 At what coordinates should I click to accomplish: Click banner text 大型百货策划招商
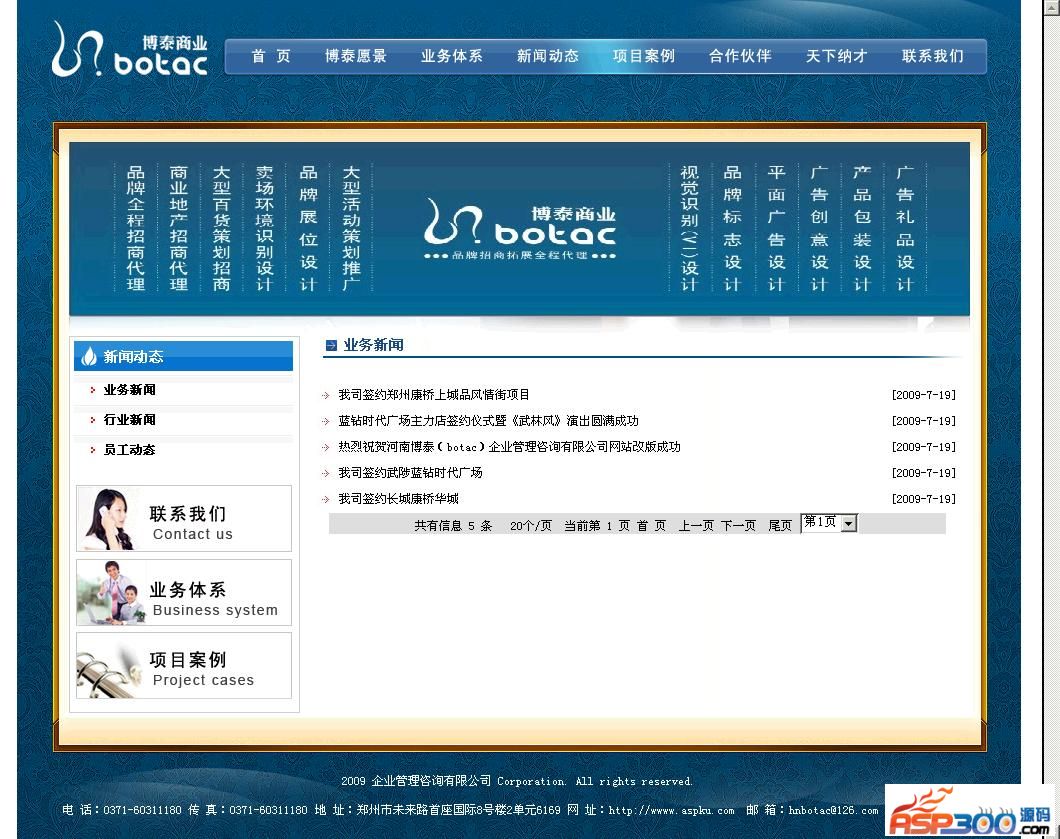[222, 228]
